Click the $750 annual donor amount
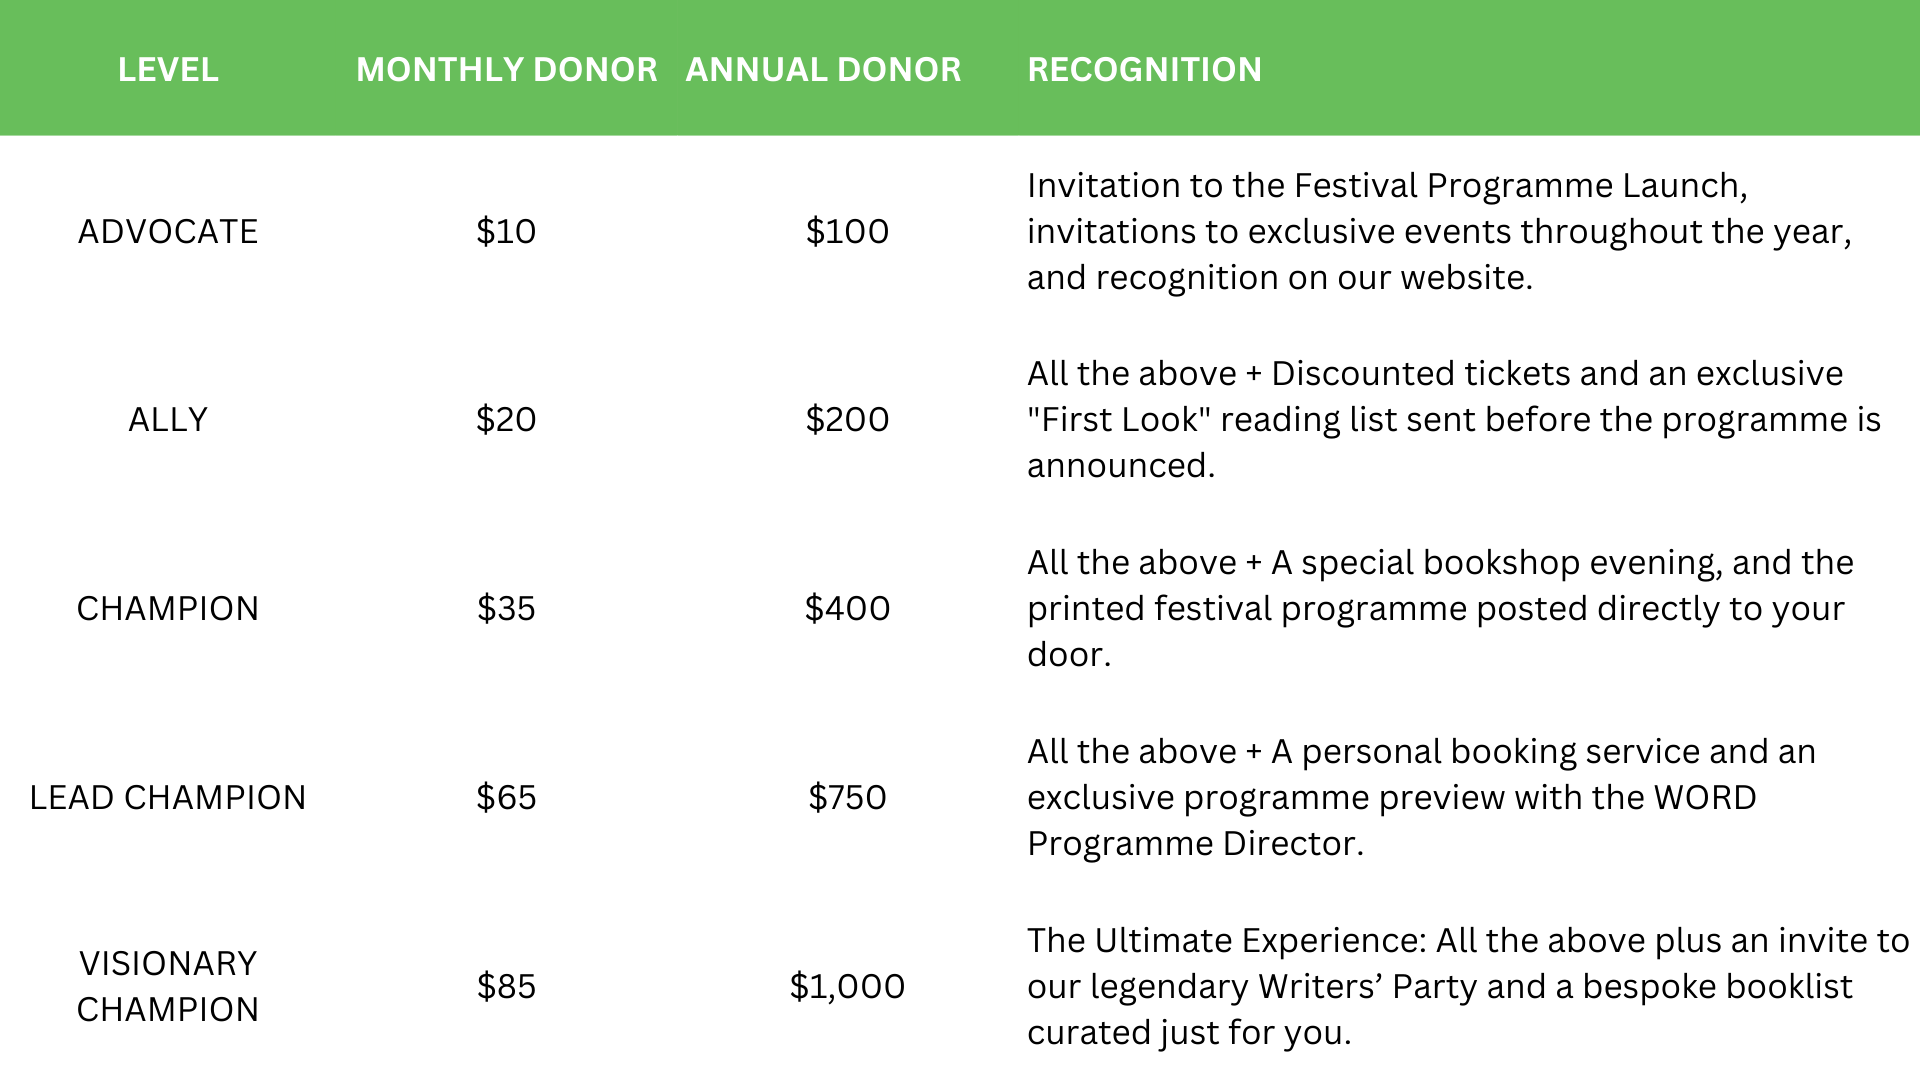Viewport: 1920px width, 1080px height. [x=847, y=798]
